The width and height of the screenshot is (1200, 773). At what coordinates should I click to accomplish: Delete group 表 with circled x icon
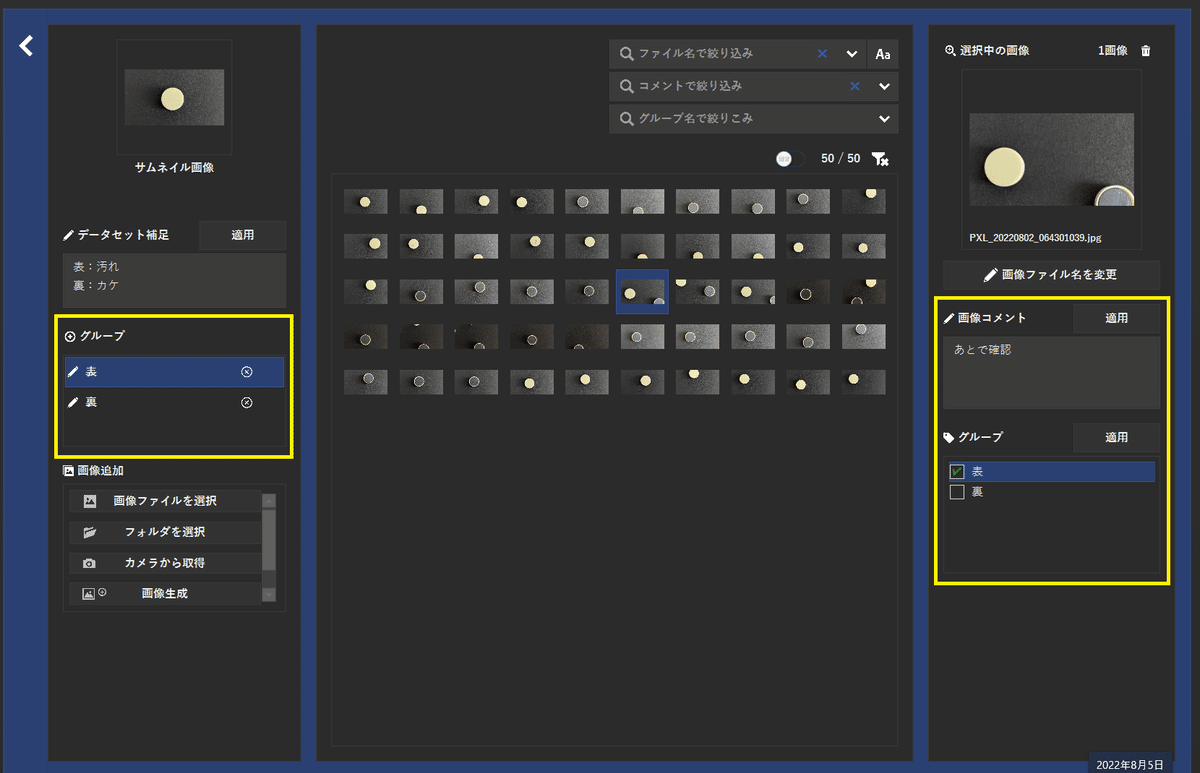[247, 372]
